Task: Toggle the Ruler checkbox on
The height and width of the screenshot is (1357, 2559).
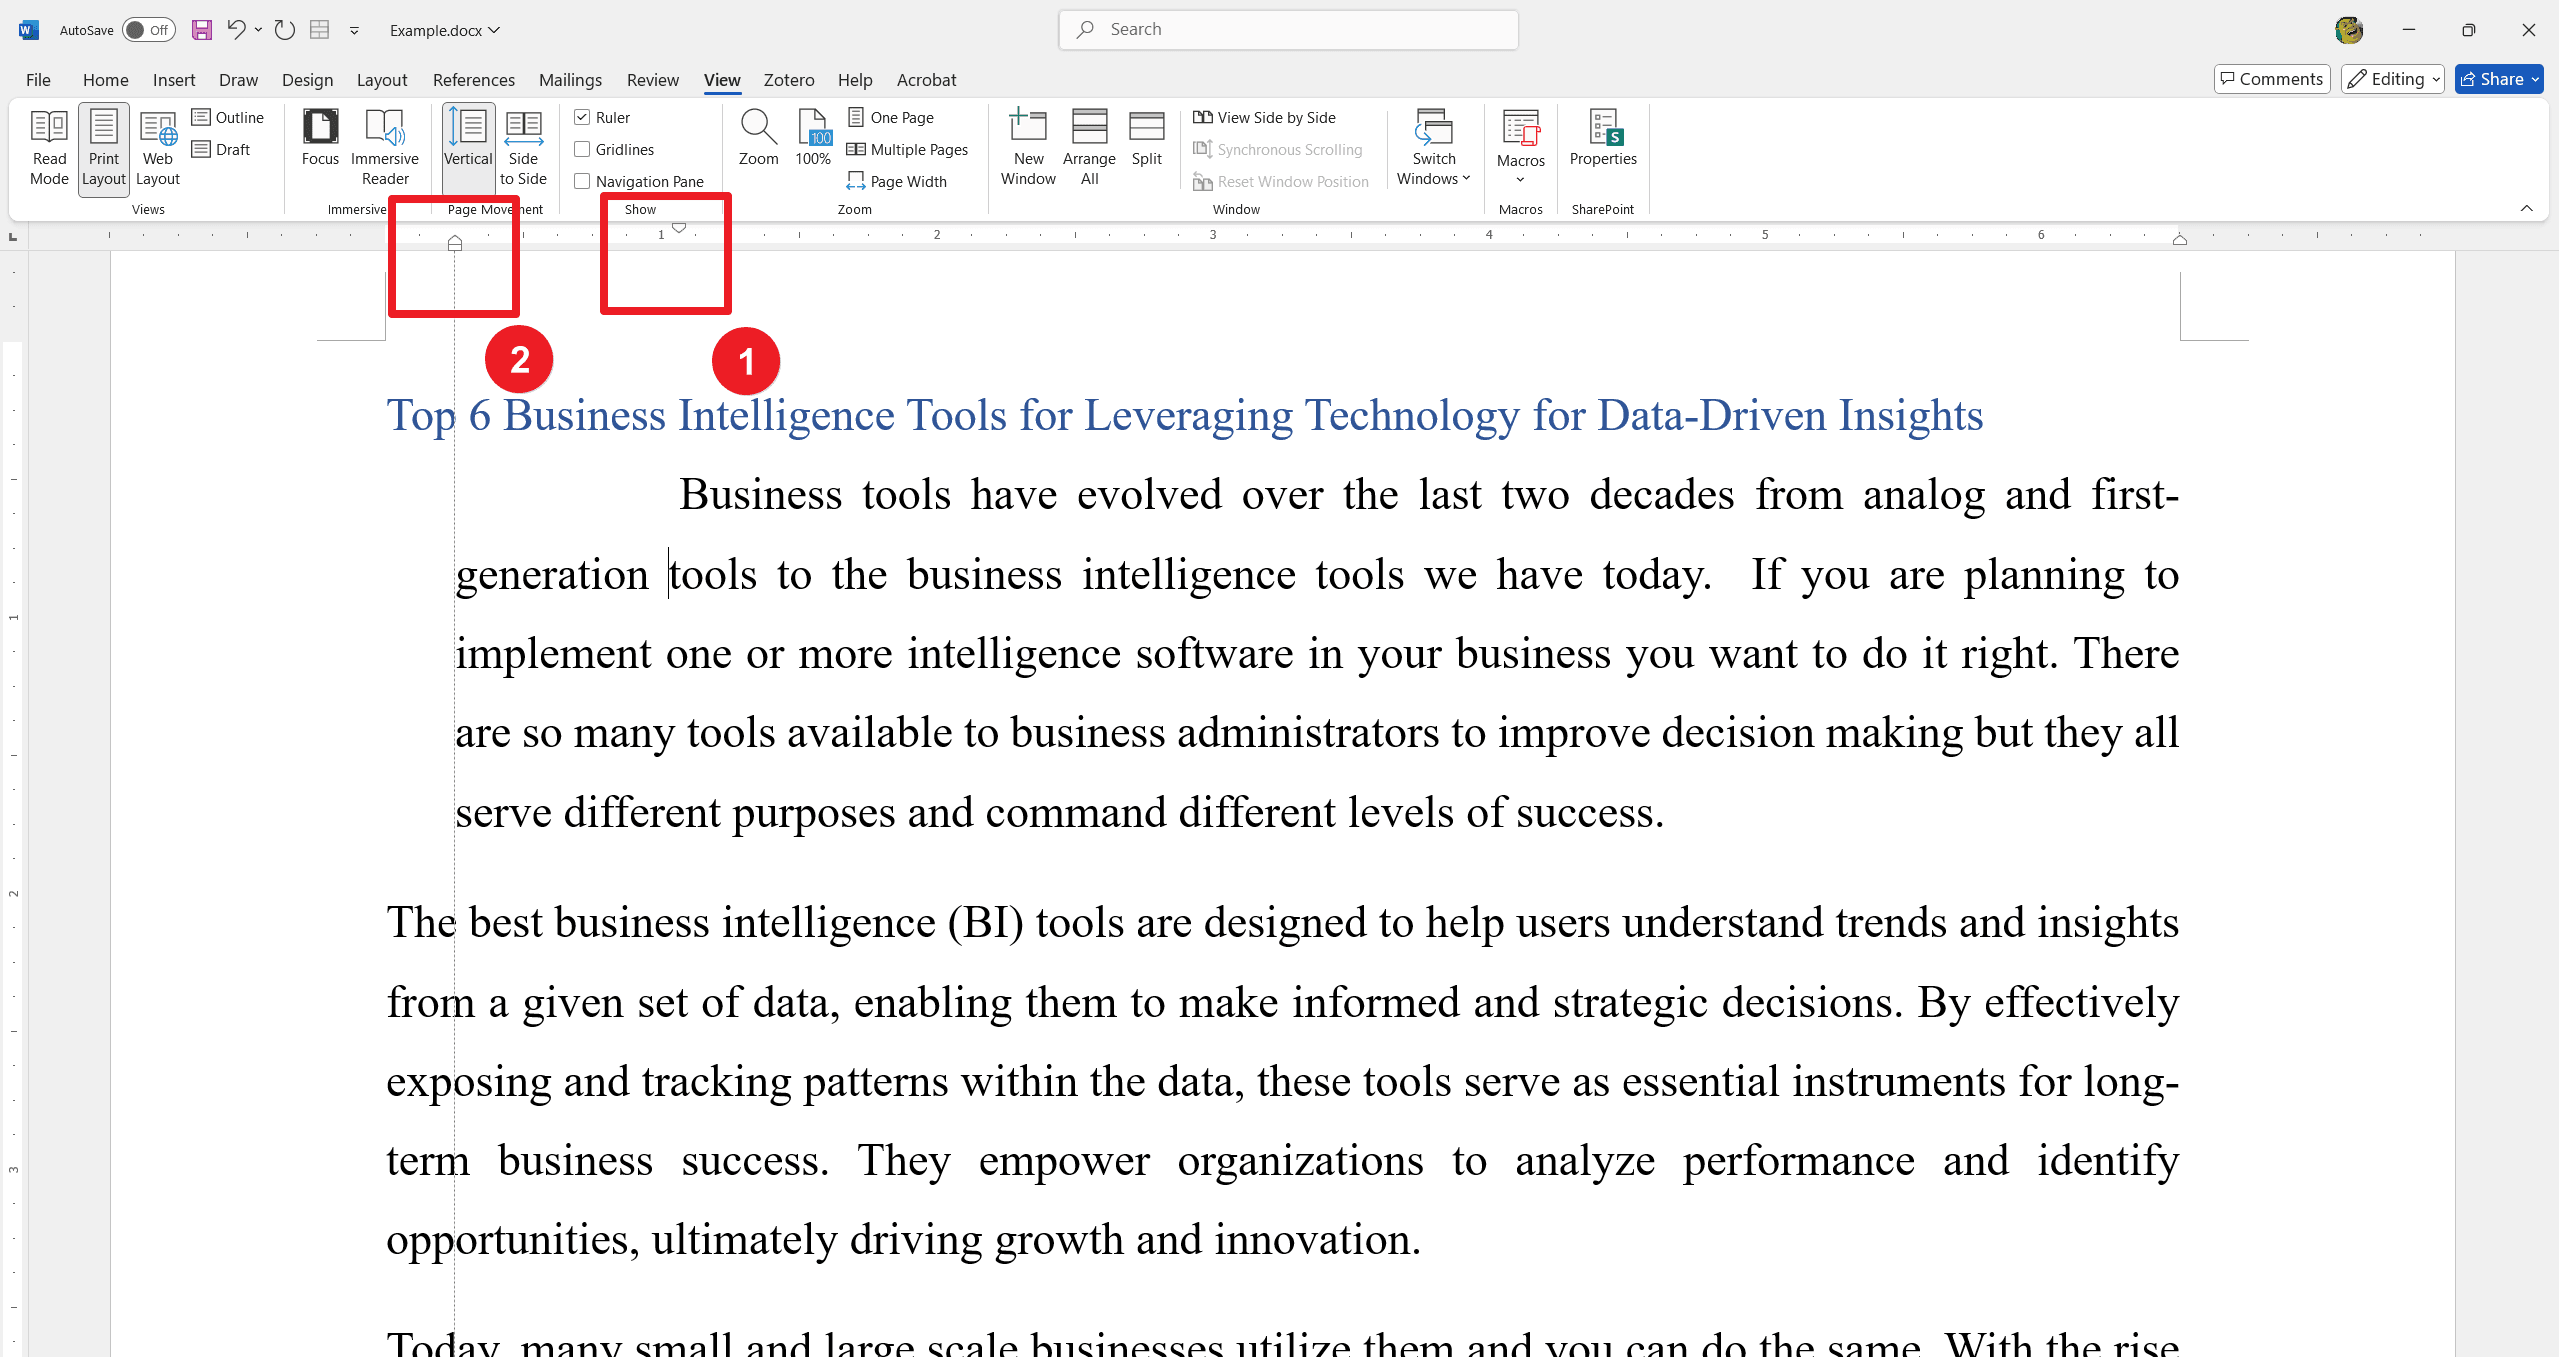Action: 582,117
